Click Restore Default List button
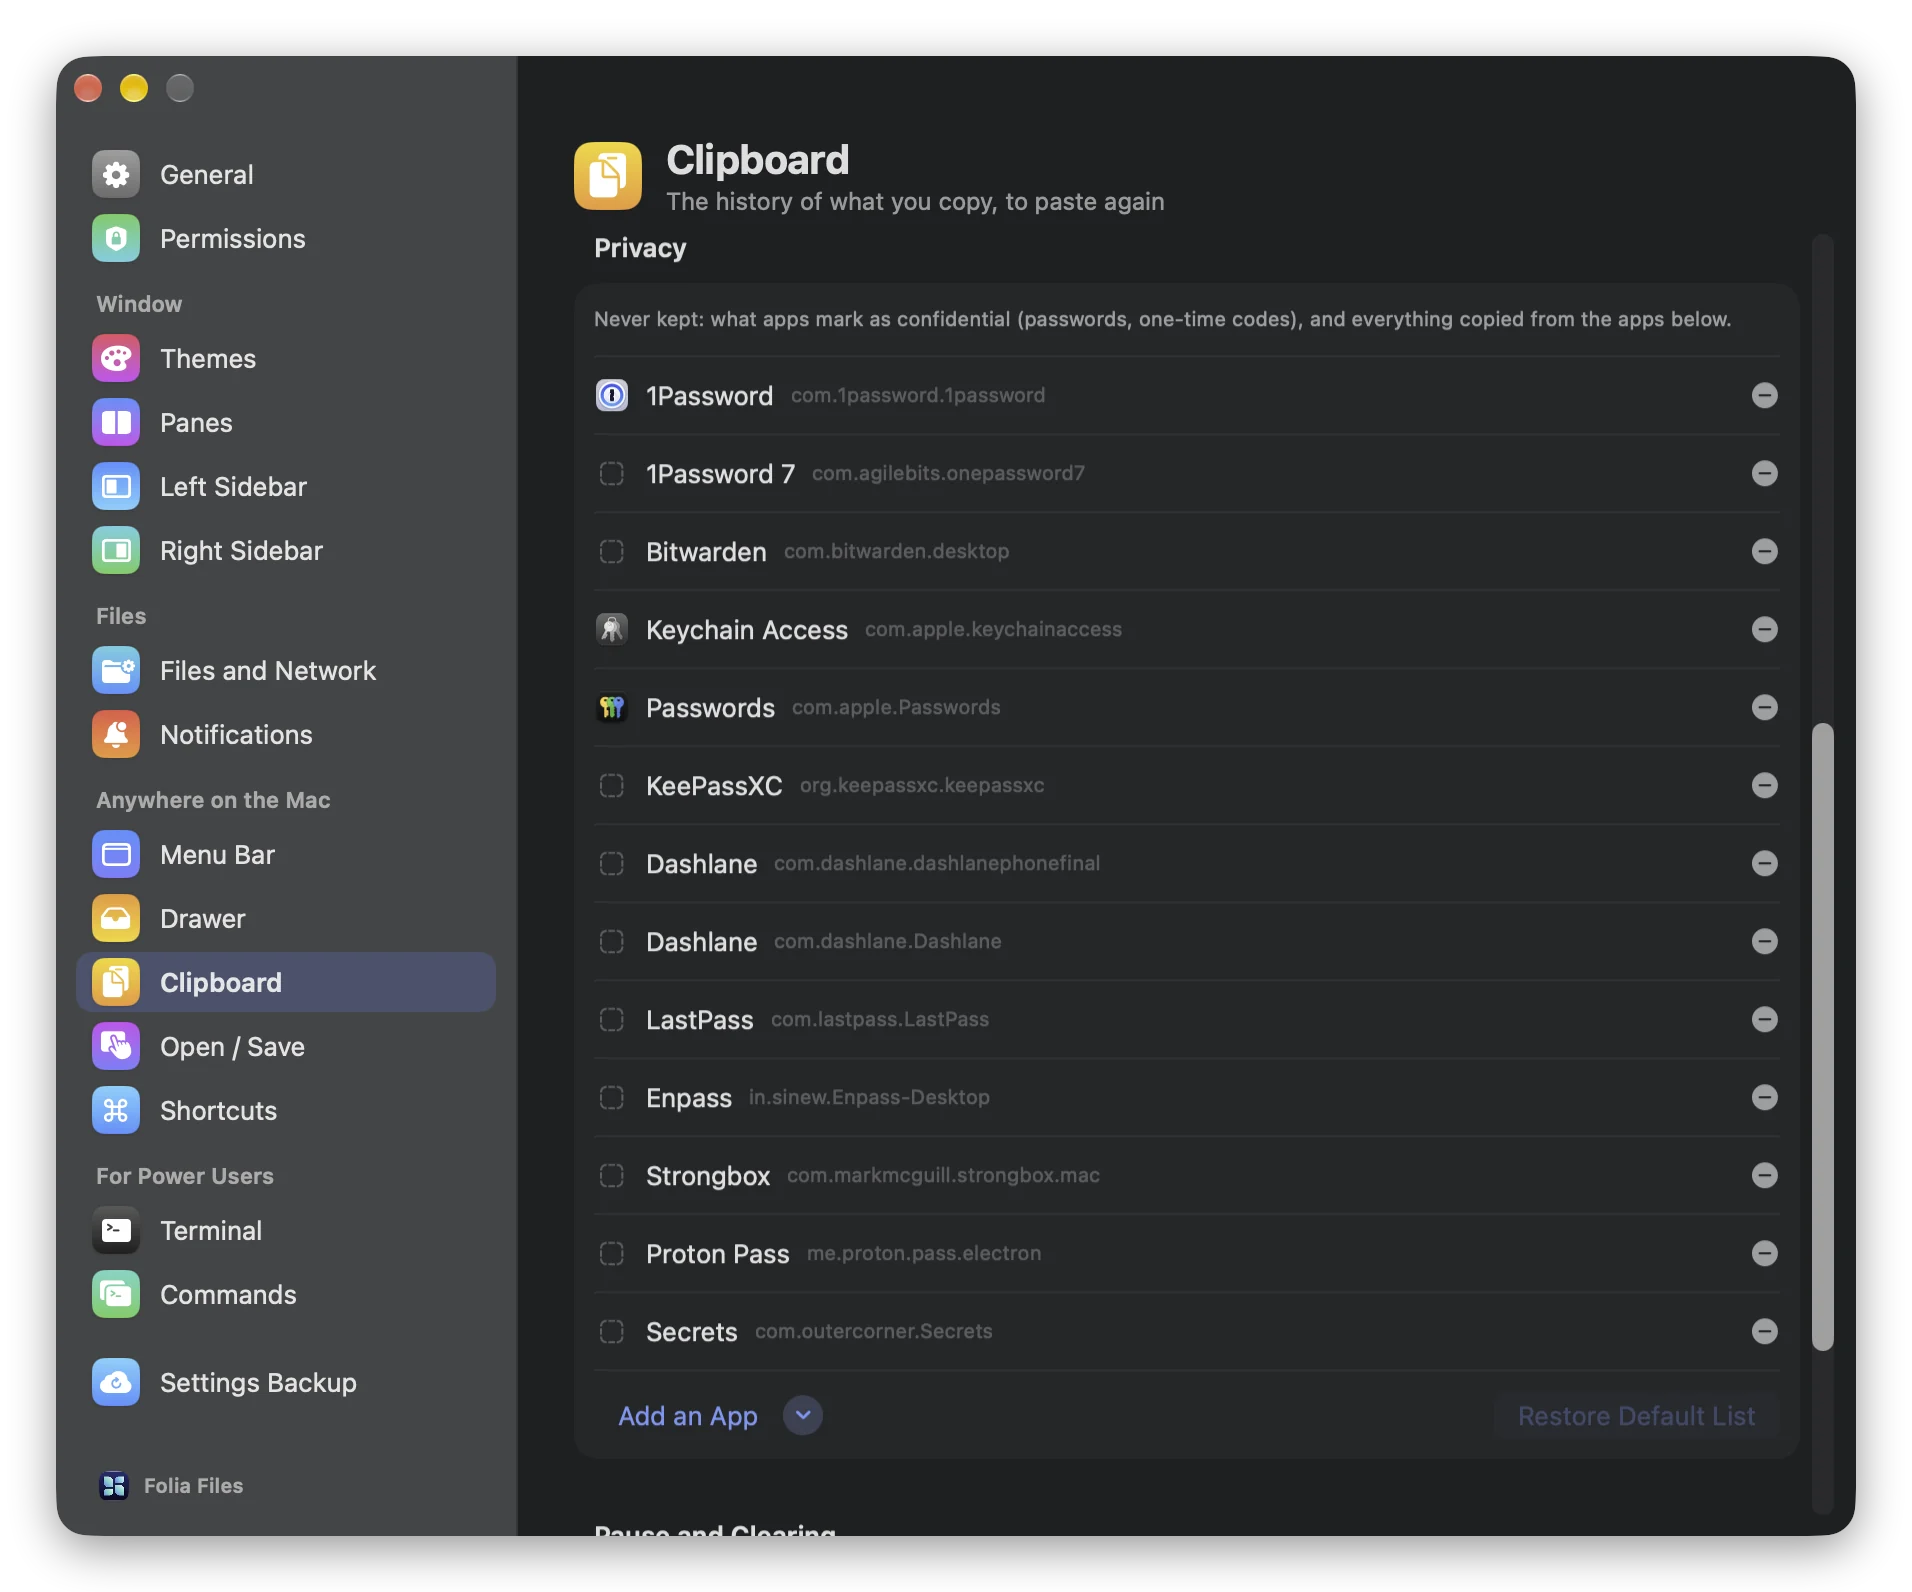1912x1592 pixels. pos(1636,1416)
